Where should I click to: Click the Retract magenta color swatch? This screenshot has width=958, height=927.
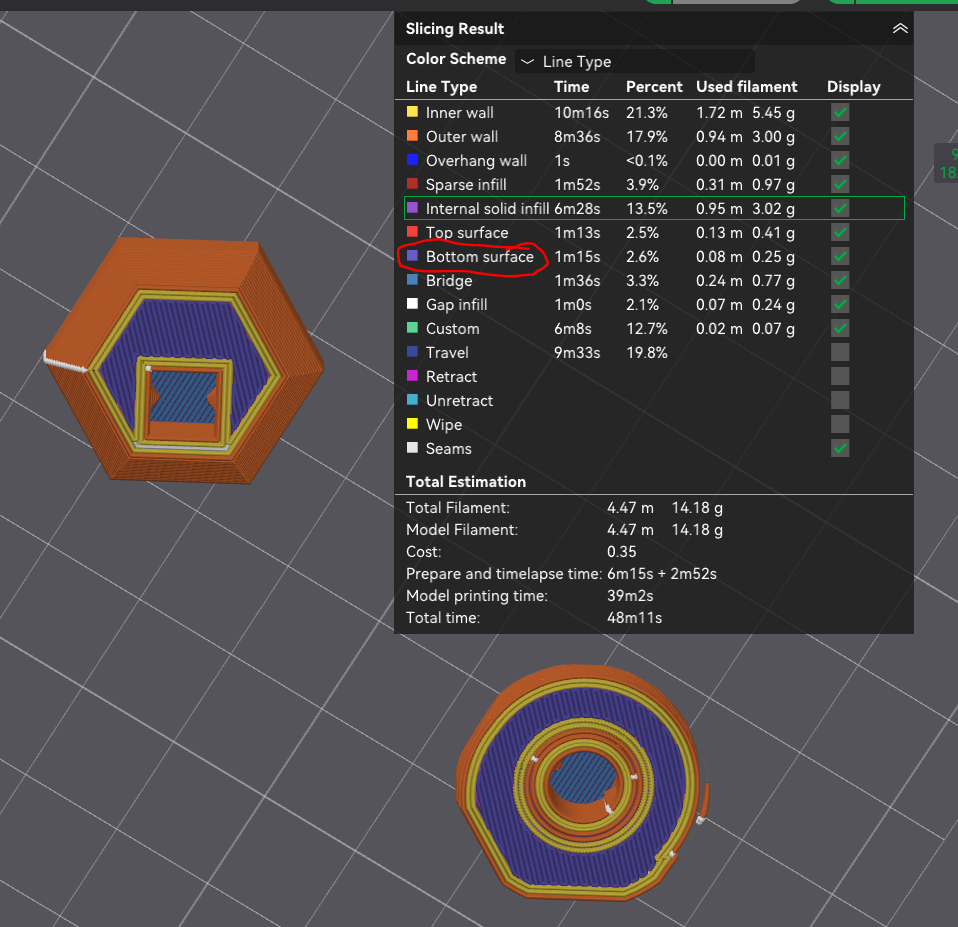(412, 376)
